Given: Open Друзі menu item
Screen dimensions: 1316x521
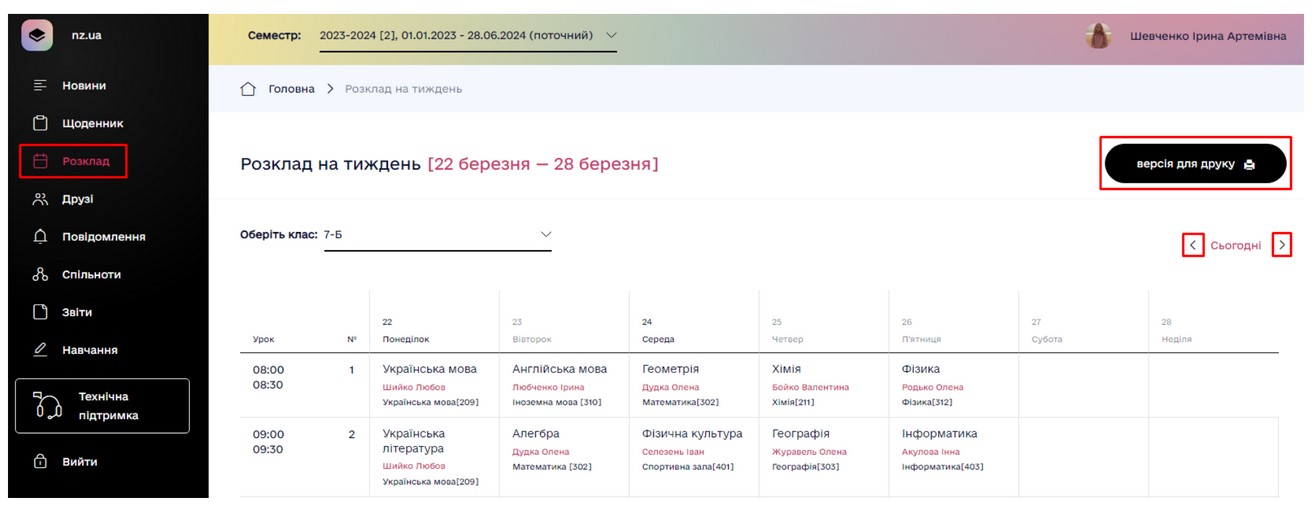Looking at the screenshot, I should tap(78, 199).
